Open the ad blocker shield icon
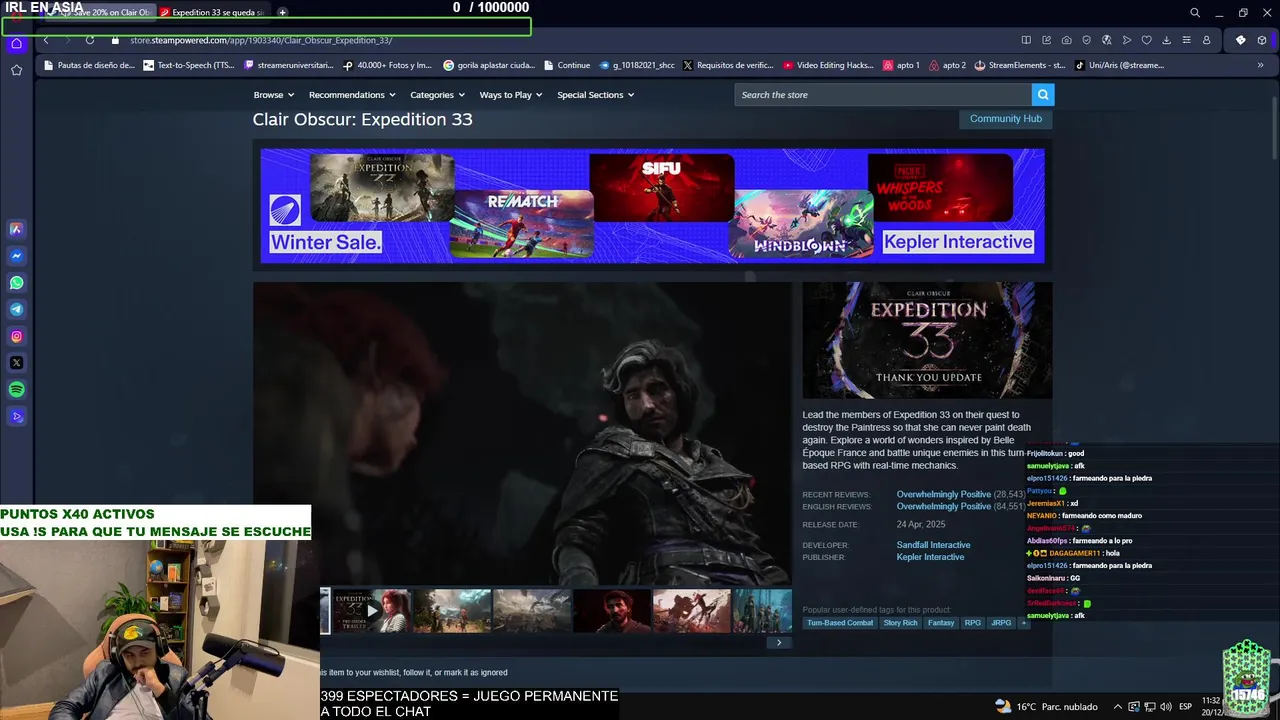The width and height of the screenshot is (1280, 720). pyautogui.click(x=1087, y=40)
